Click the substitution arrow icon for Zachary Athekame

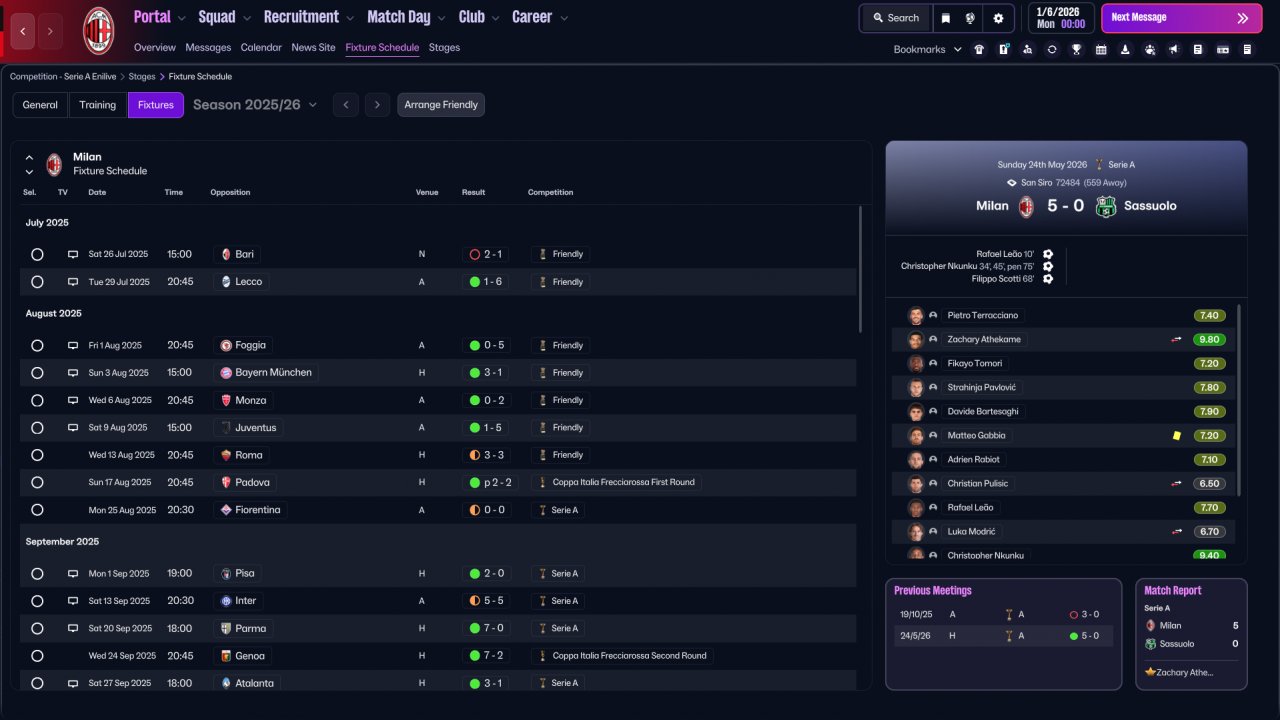1177,340
